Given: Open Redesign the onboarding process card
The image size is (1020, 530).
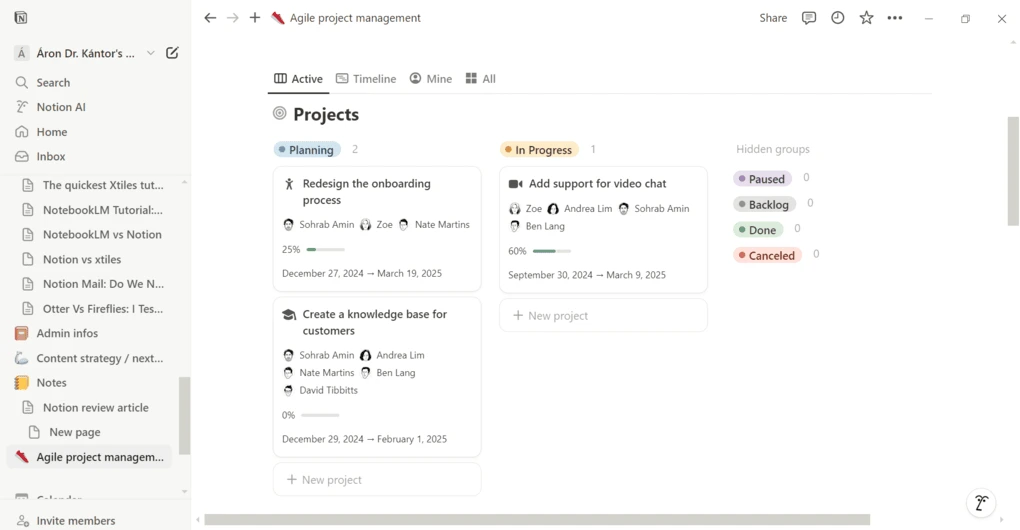Looking at the screenshot, I should click(377, 229).
